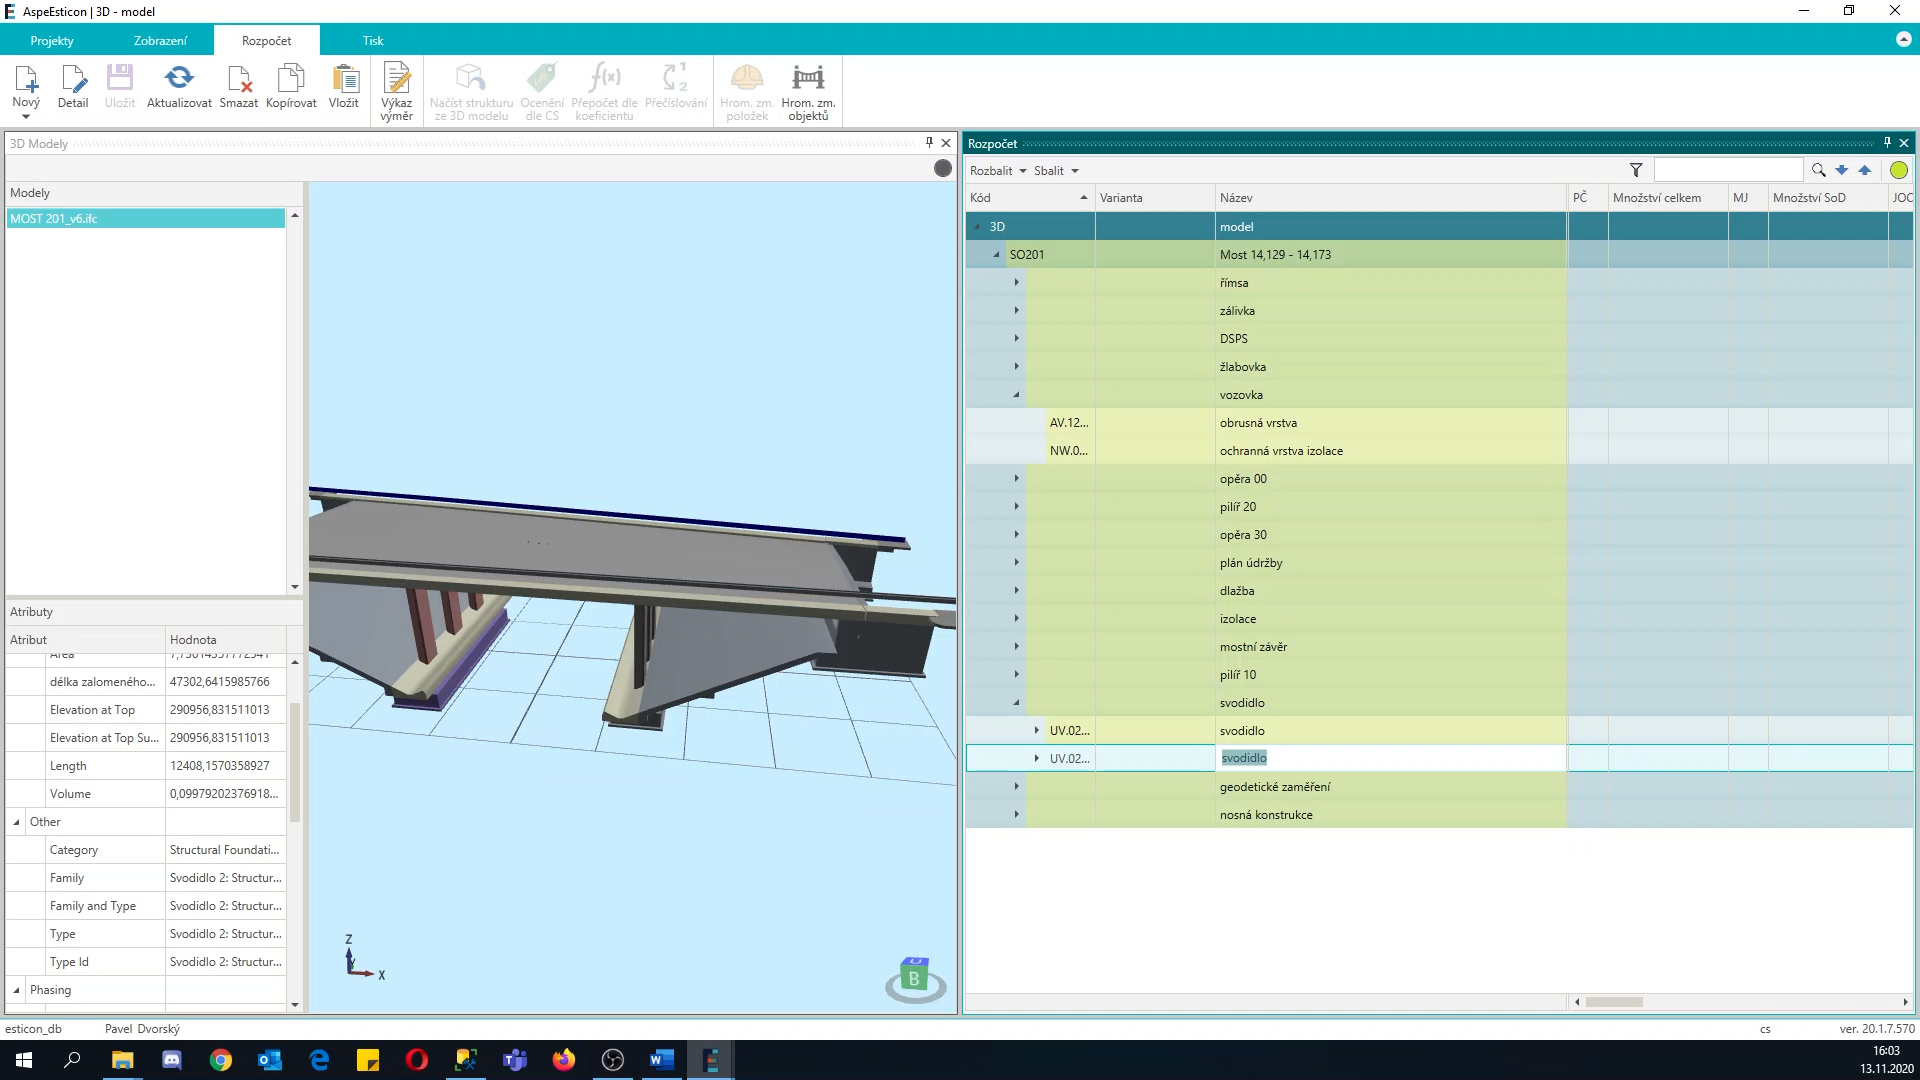Toggle the dark circle button in 3D Modely
Image resolution: width=1920 pixels, height=1080 pixels.
pos(943,168)
